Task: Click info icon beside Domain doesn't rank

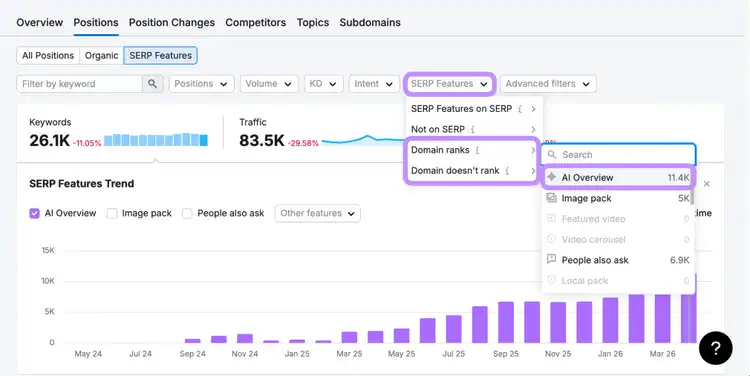Action: 507,171
